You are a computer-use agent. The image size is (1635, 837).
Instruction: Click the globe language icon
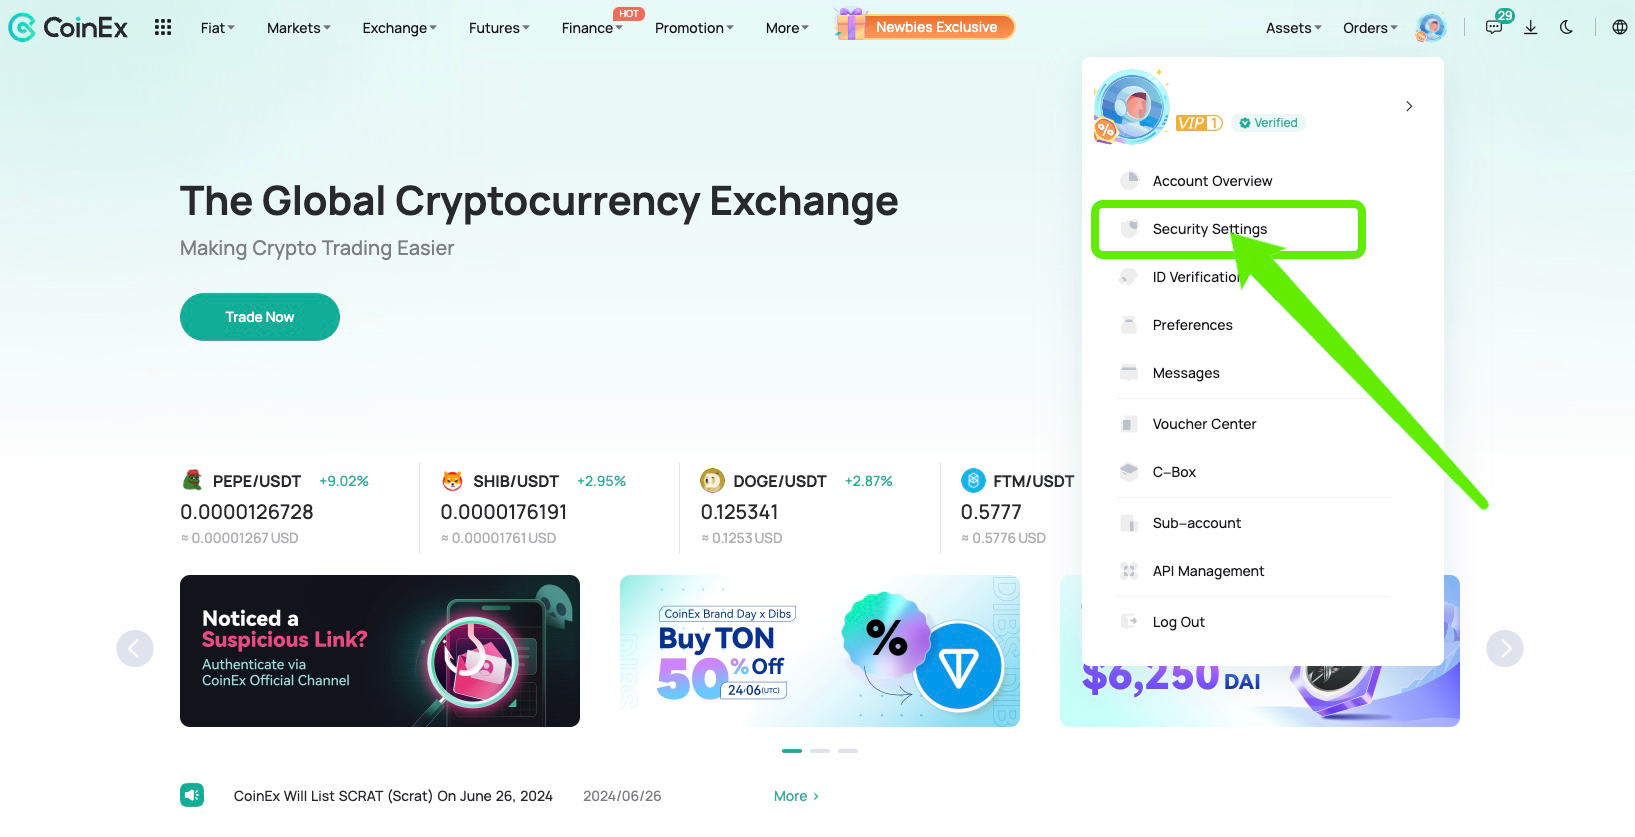[1620, 28]
